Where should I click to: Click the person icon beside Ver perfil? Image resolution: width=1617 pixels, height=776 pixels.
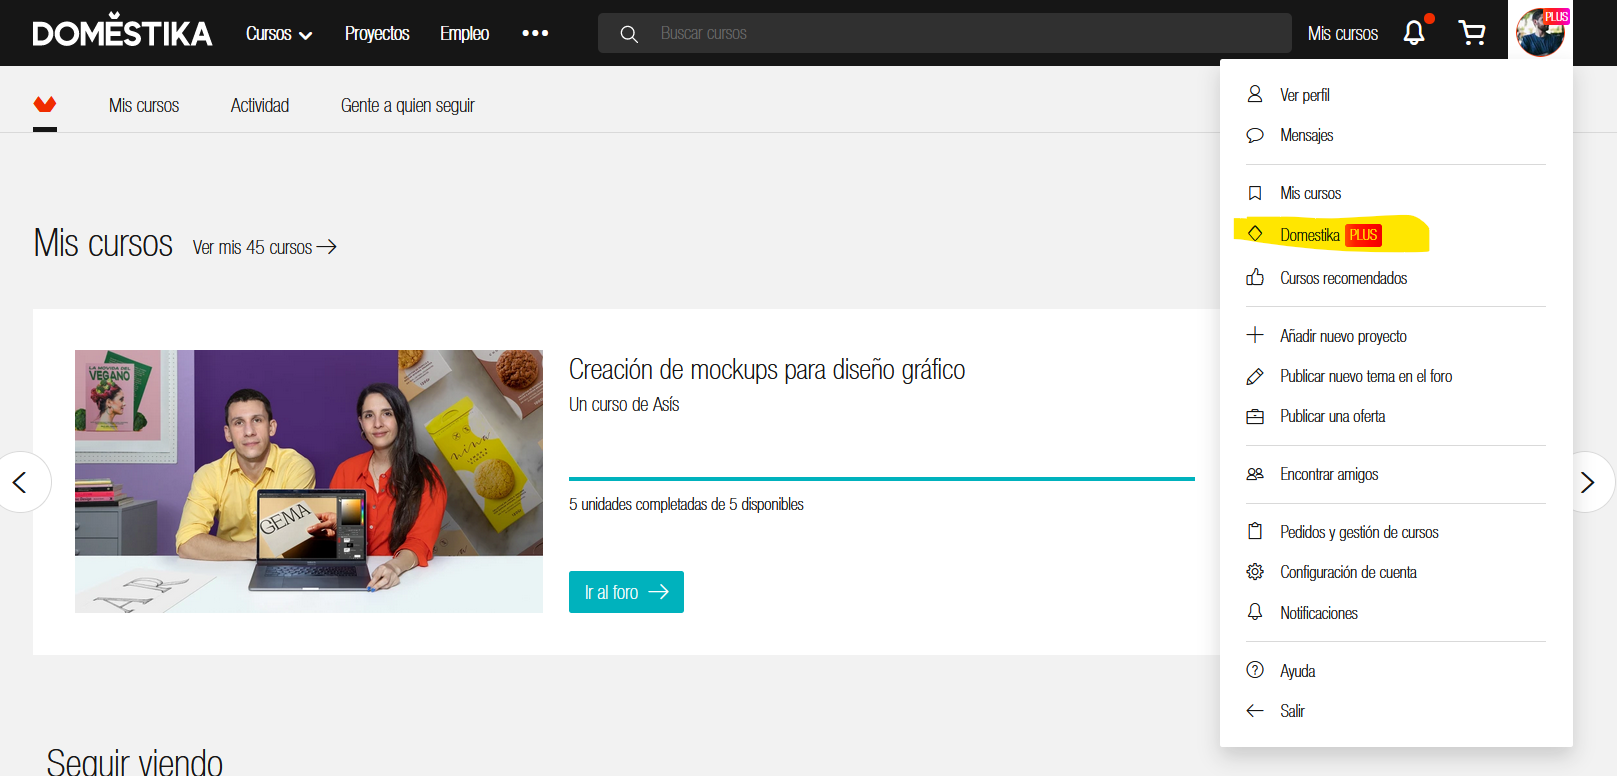1255,94
